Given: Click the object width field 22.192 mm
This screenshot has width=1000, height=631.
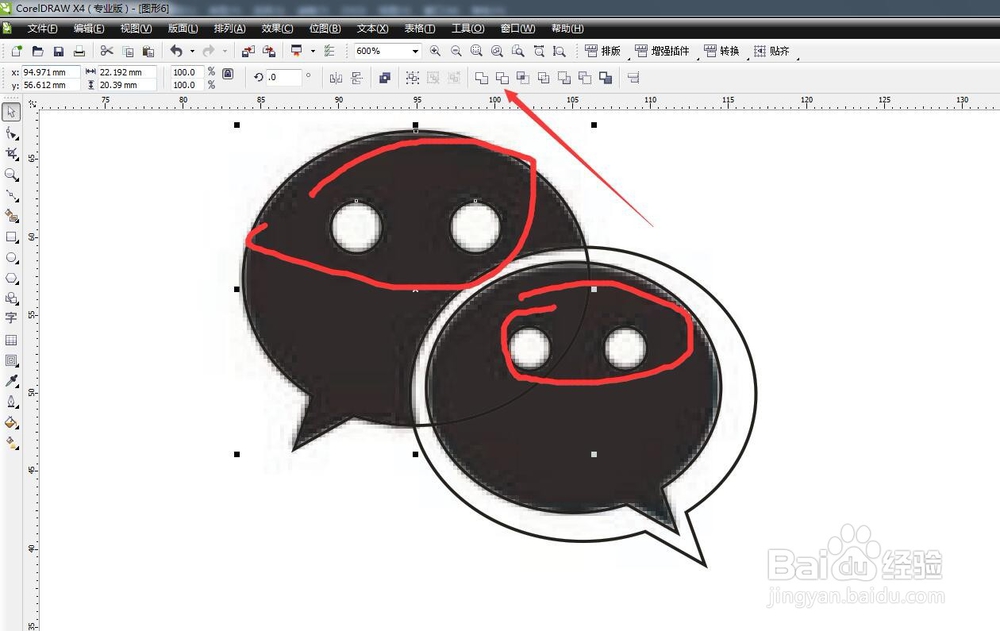Looking at the screenshot, I should click(127, 72).
